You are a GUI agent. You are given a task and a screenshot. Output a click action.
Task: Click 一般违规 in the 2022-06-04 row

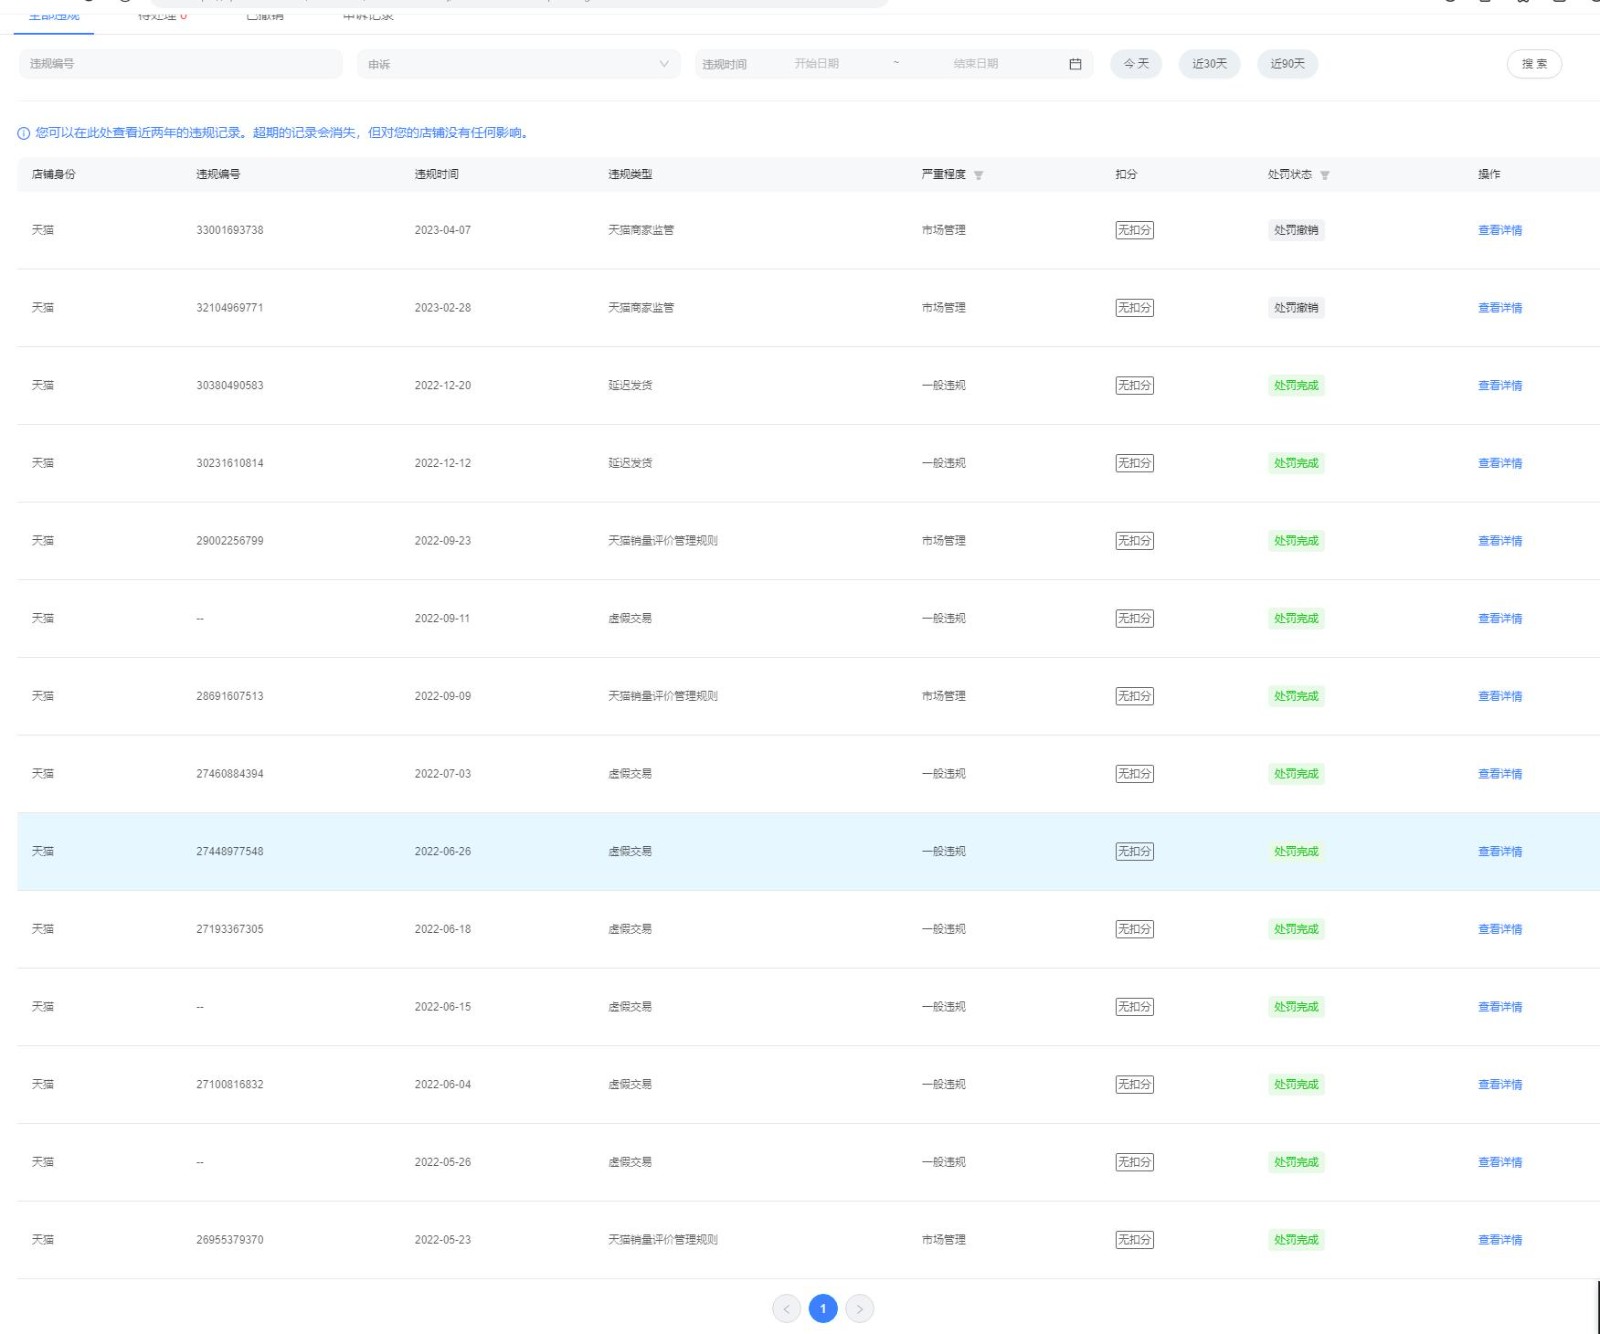944,1085
